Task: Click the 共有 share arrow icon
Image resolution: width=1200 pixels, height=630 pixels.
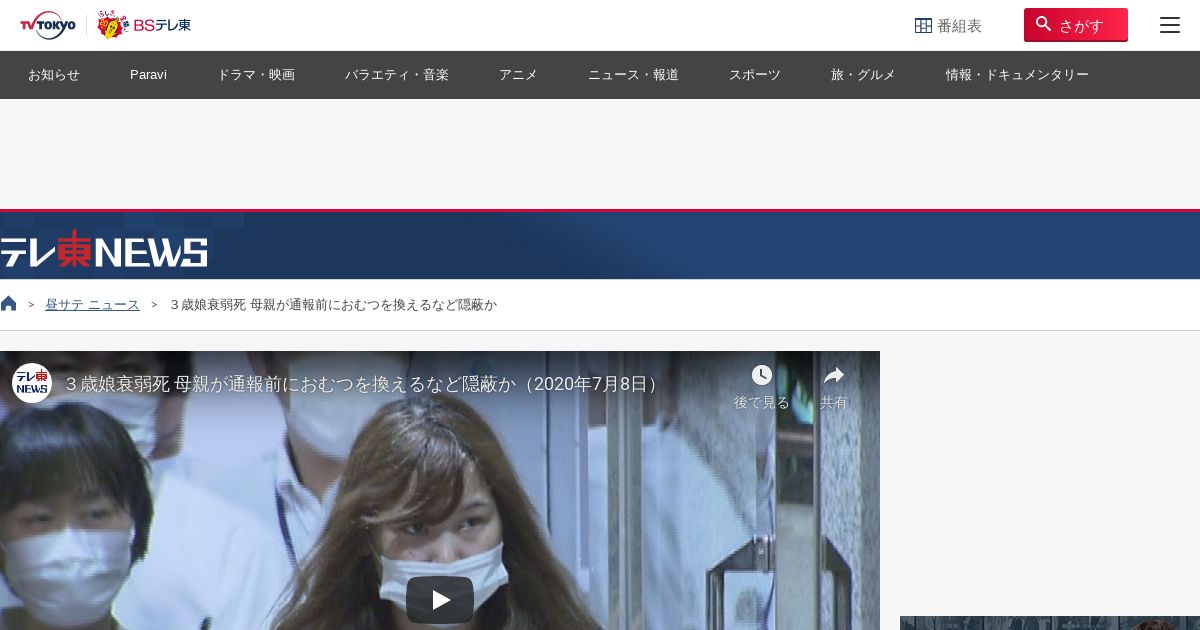Action: point(834,375)
